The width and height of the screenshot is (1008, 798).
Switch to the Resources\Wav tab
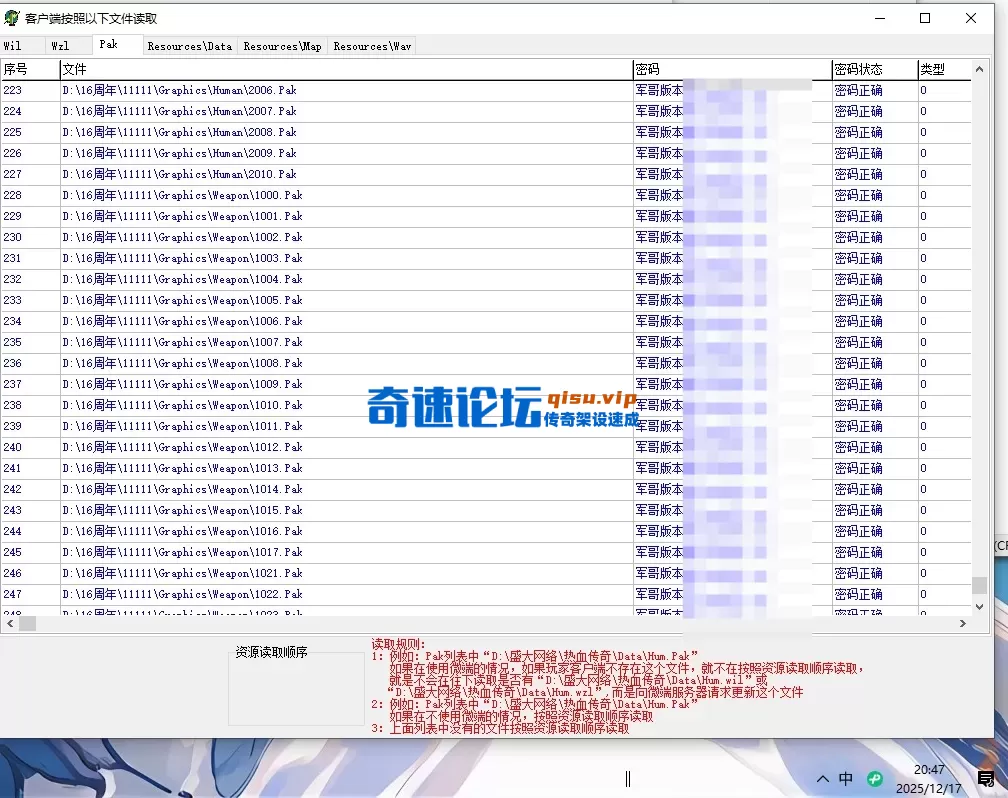(x=371, y=45)
